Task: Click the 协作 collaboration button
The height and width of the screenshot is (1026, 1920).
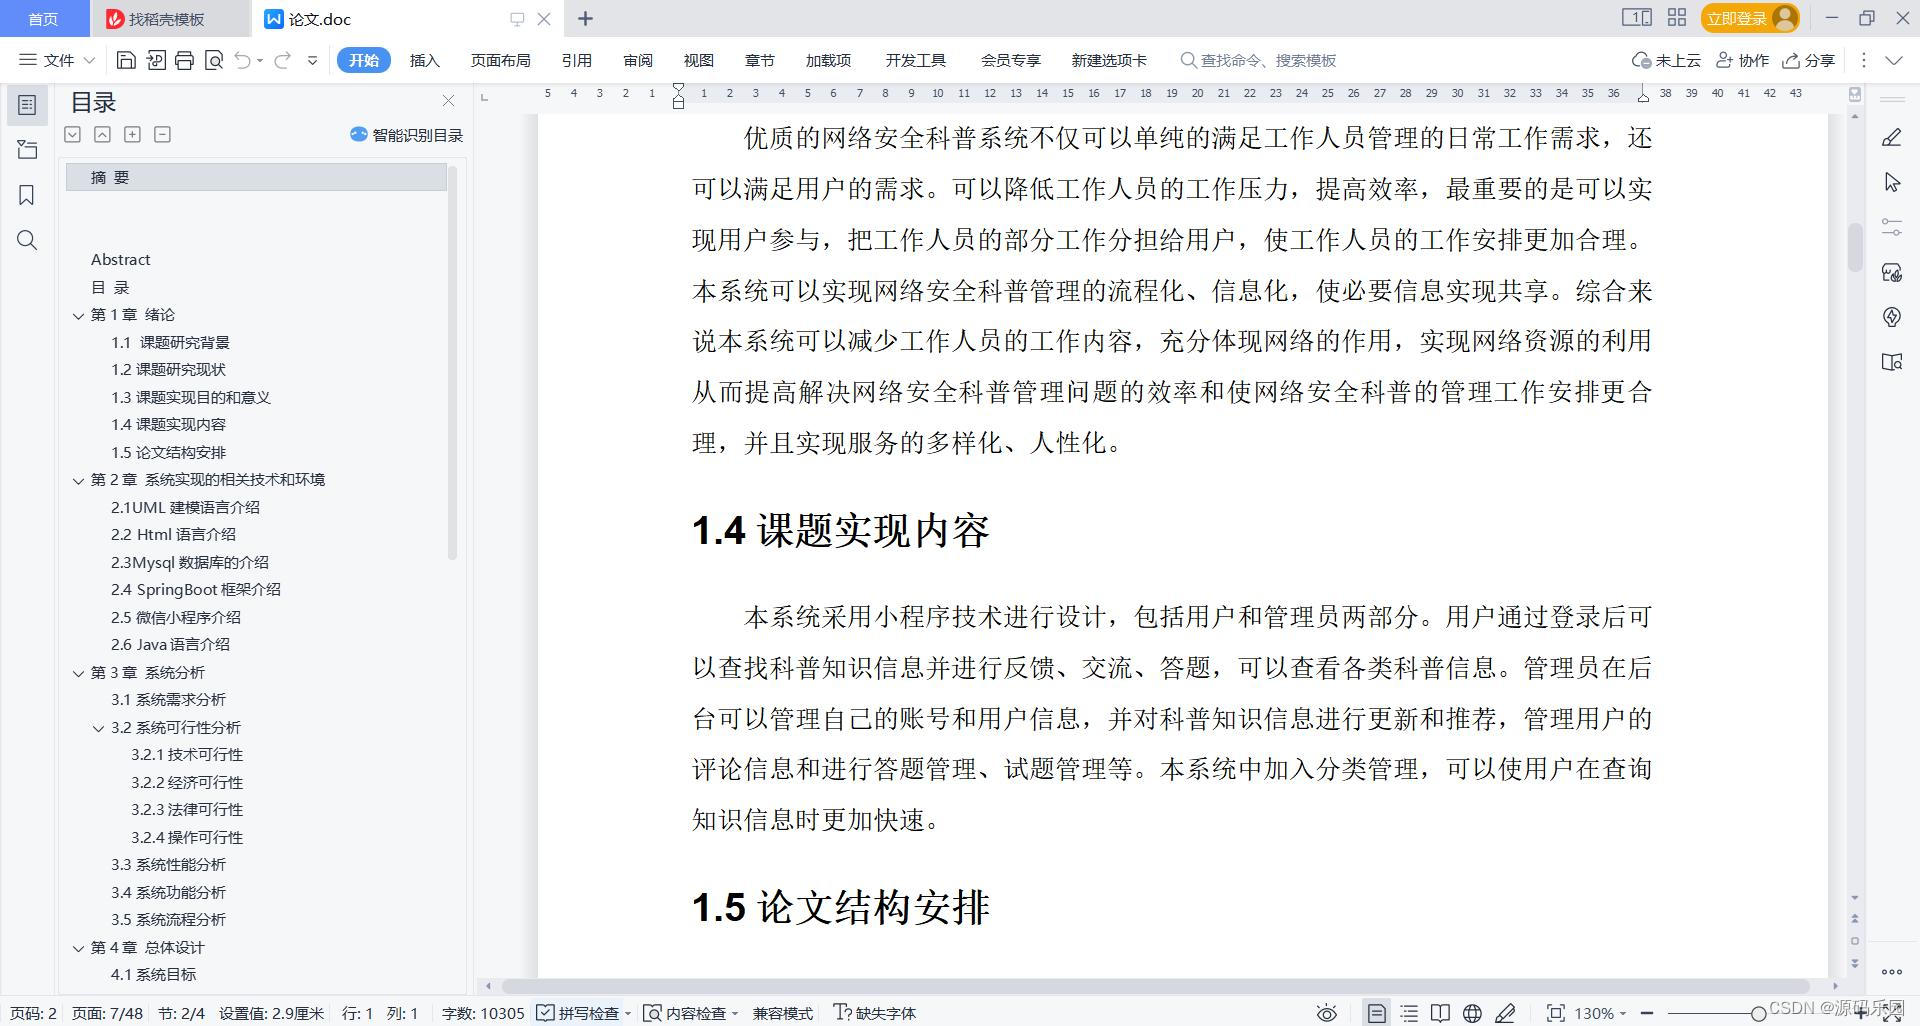Action: tap(1742, 60)
